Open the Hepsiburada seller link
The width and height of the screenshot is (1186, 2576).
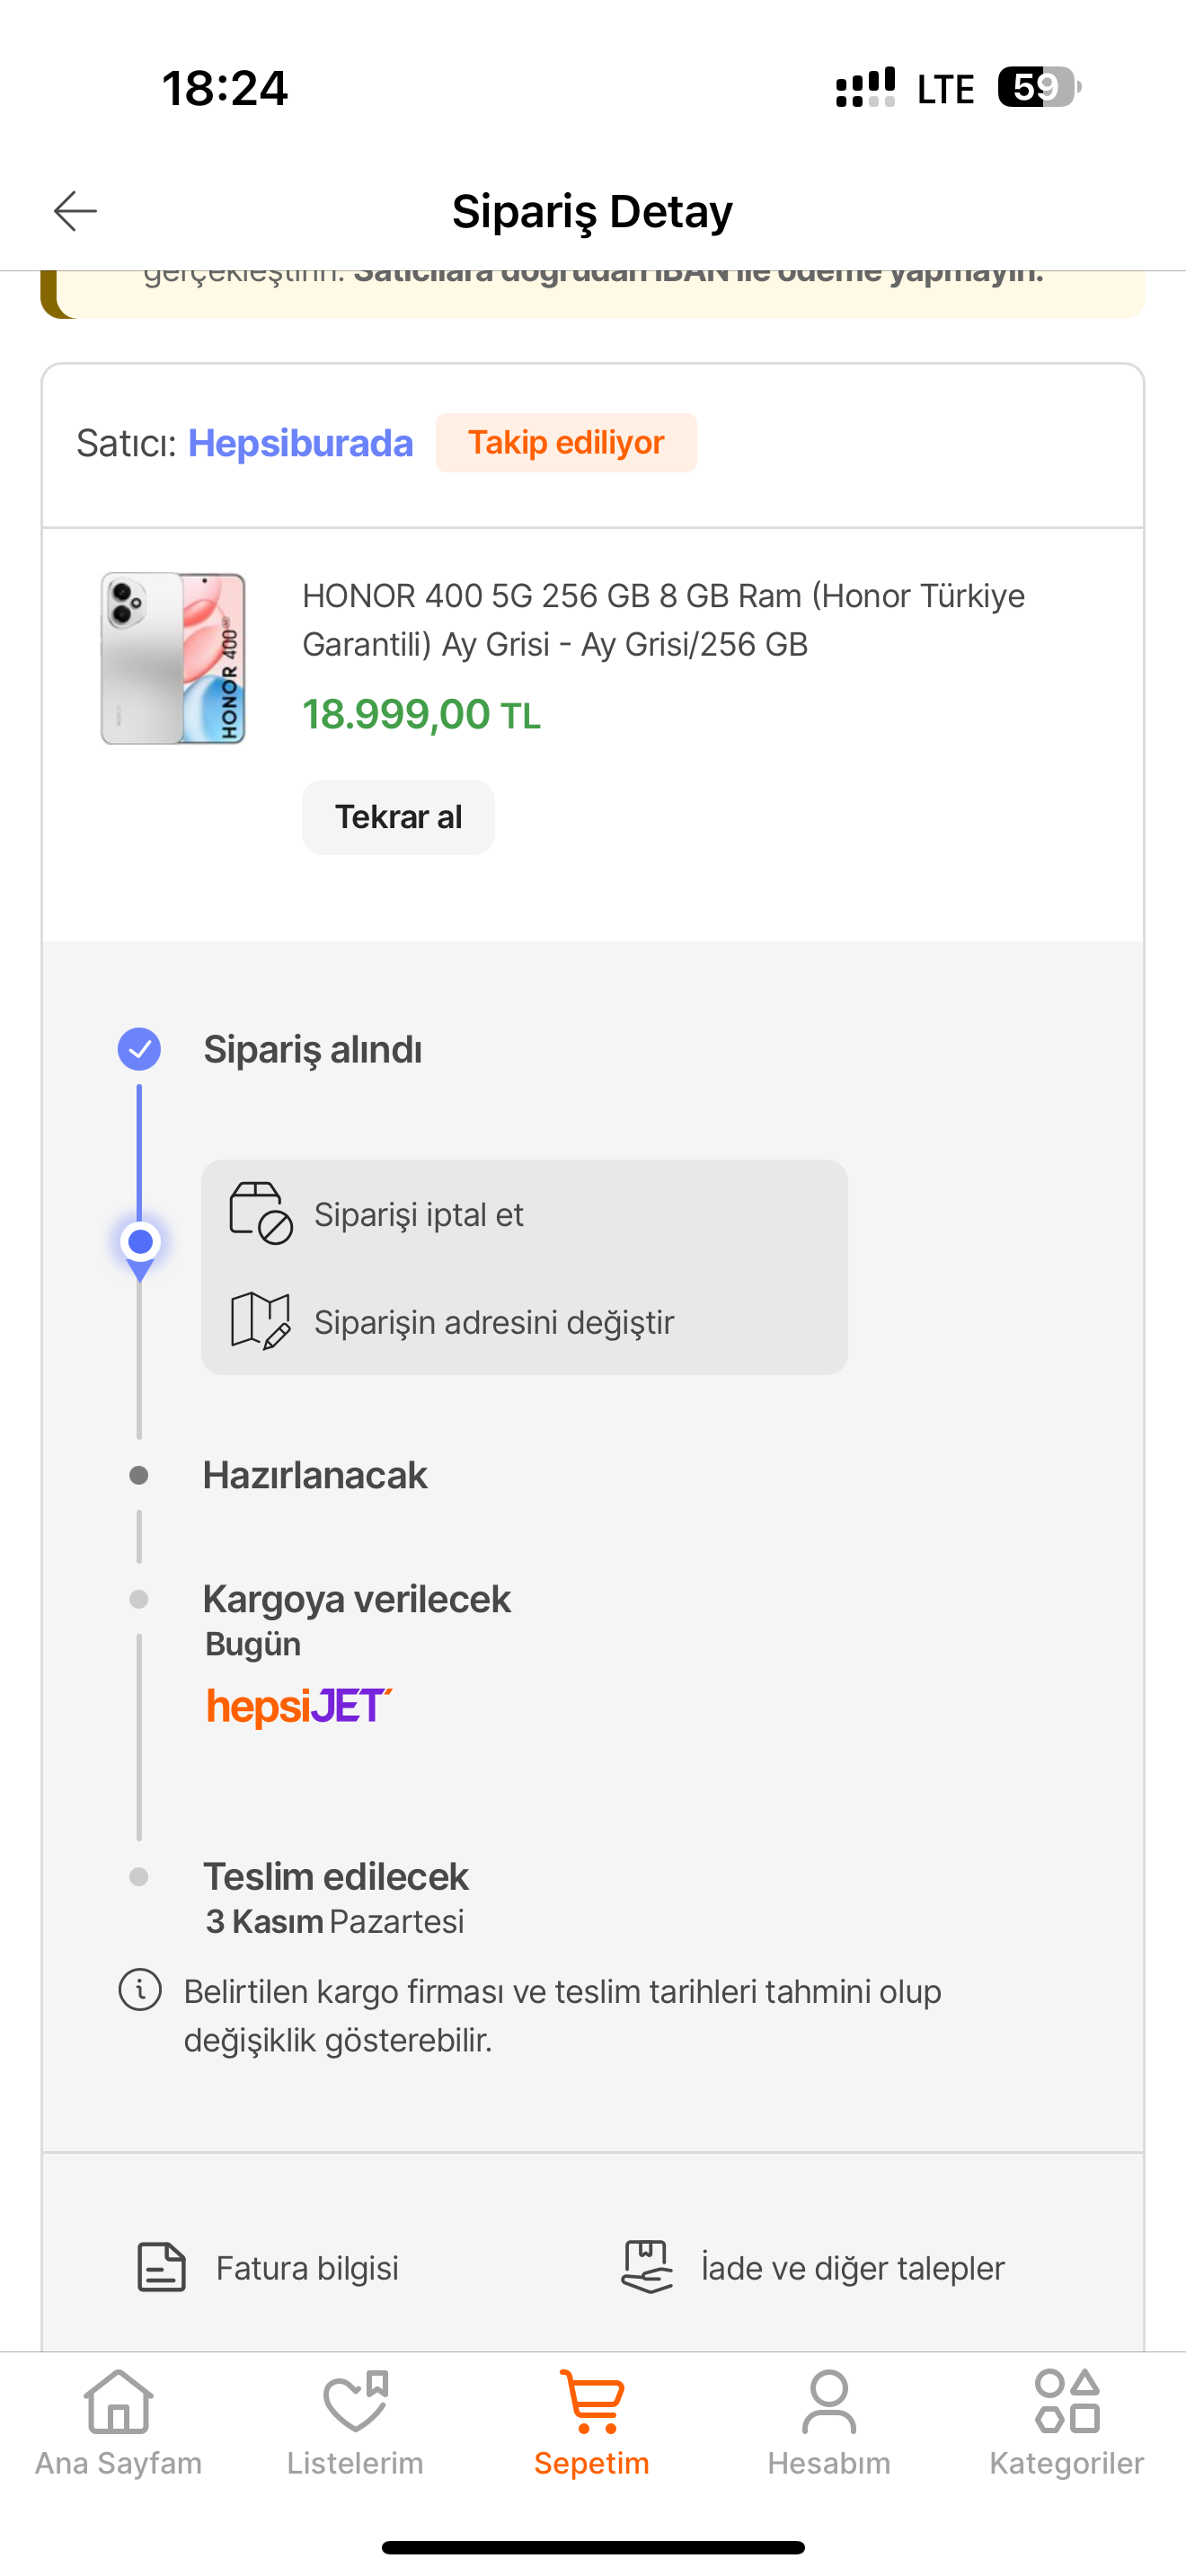[x=300, y=443]
